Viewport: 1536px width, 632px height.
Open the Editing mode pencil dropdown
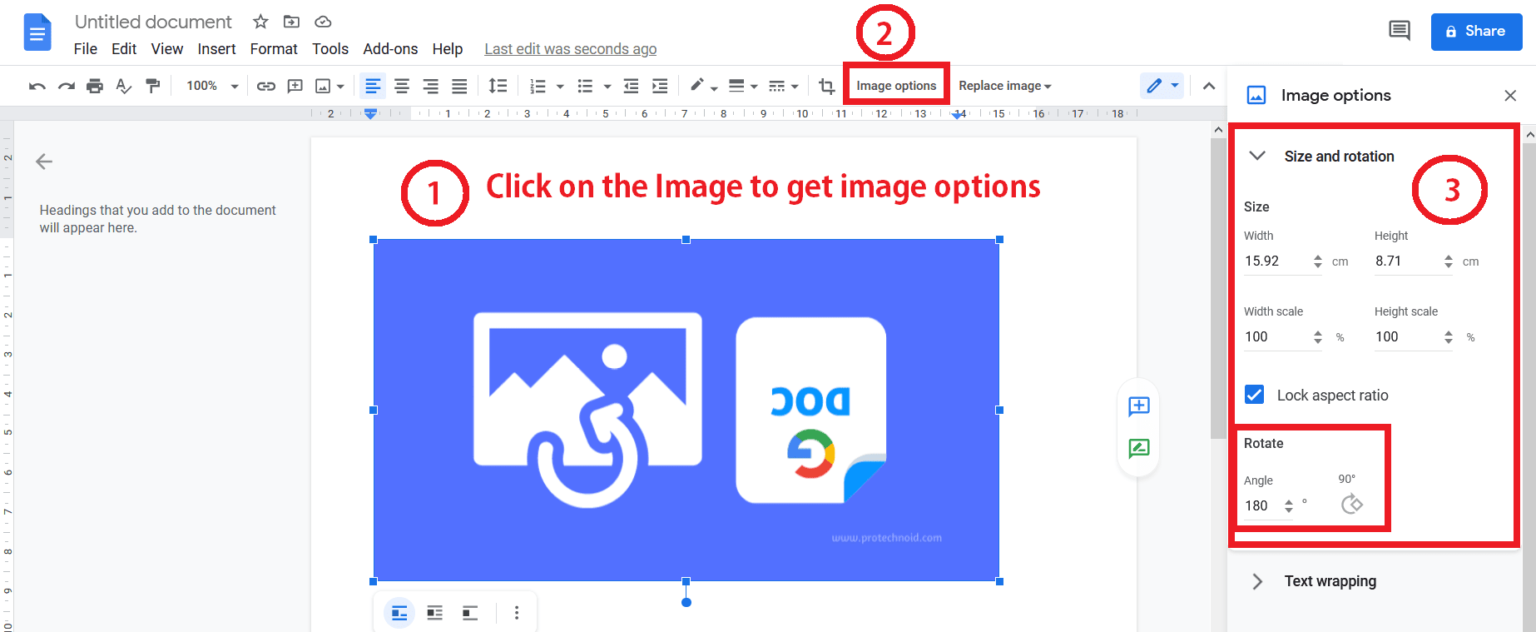(x=1163, y=86)
